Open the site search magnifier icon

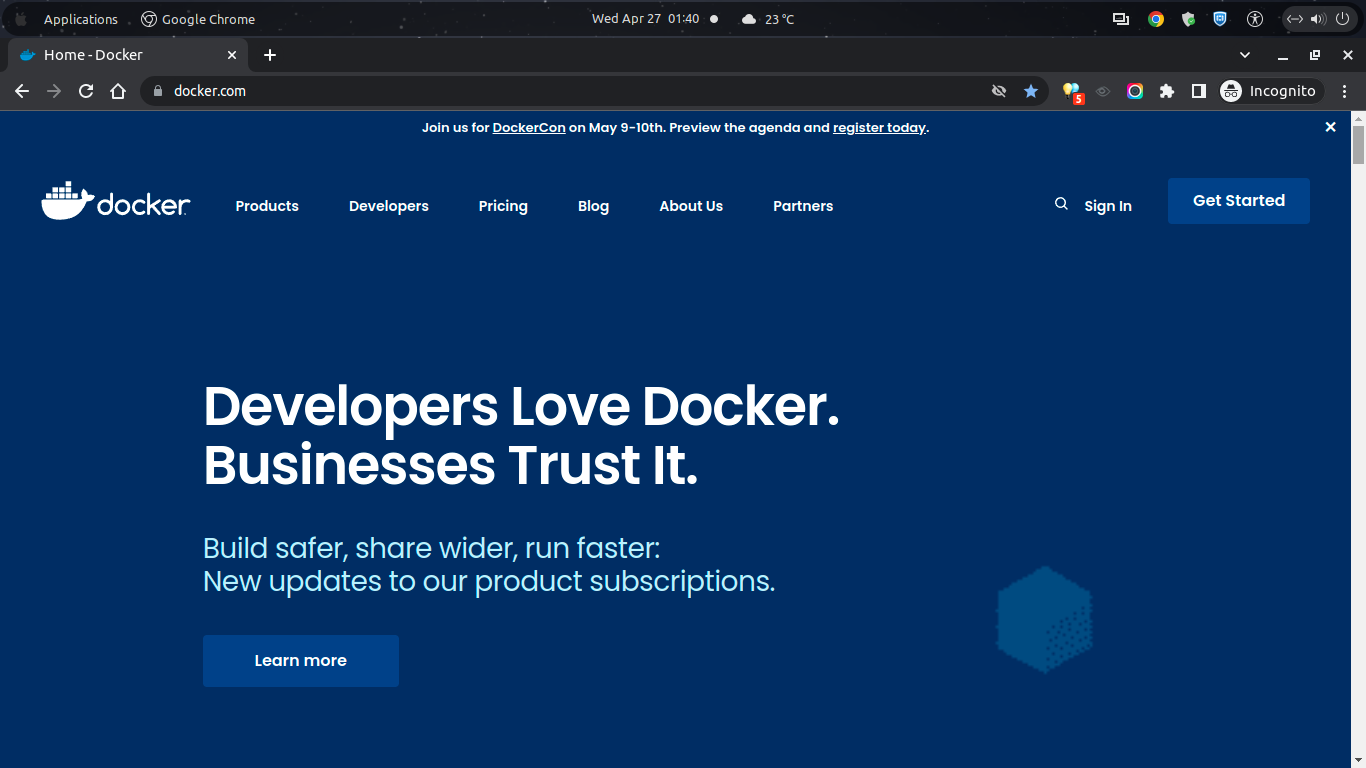[x=1061, y=204]
